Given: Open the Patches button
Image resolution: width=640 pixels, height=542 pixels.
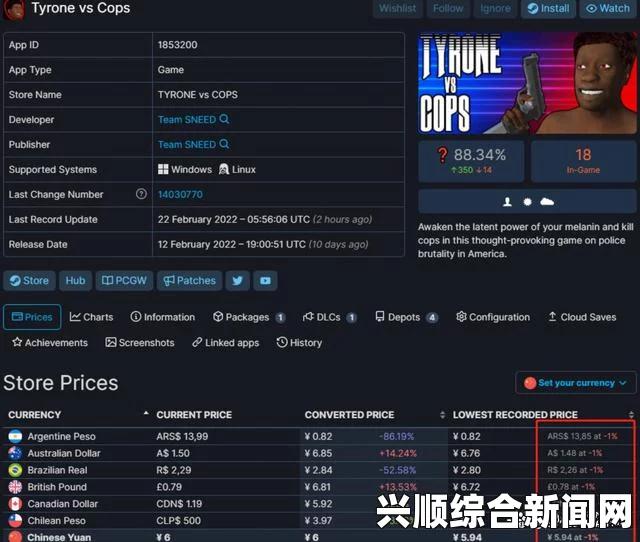Looking at the screenshot, I should point(189,281).
